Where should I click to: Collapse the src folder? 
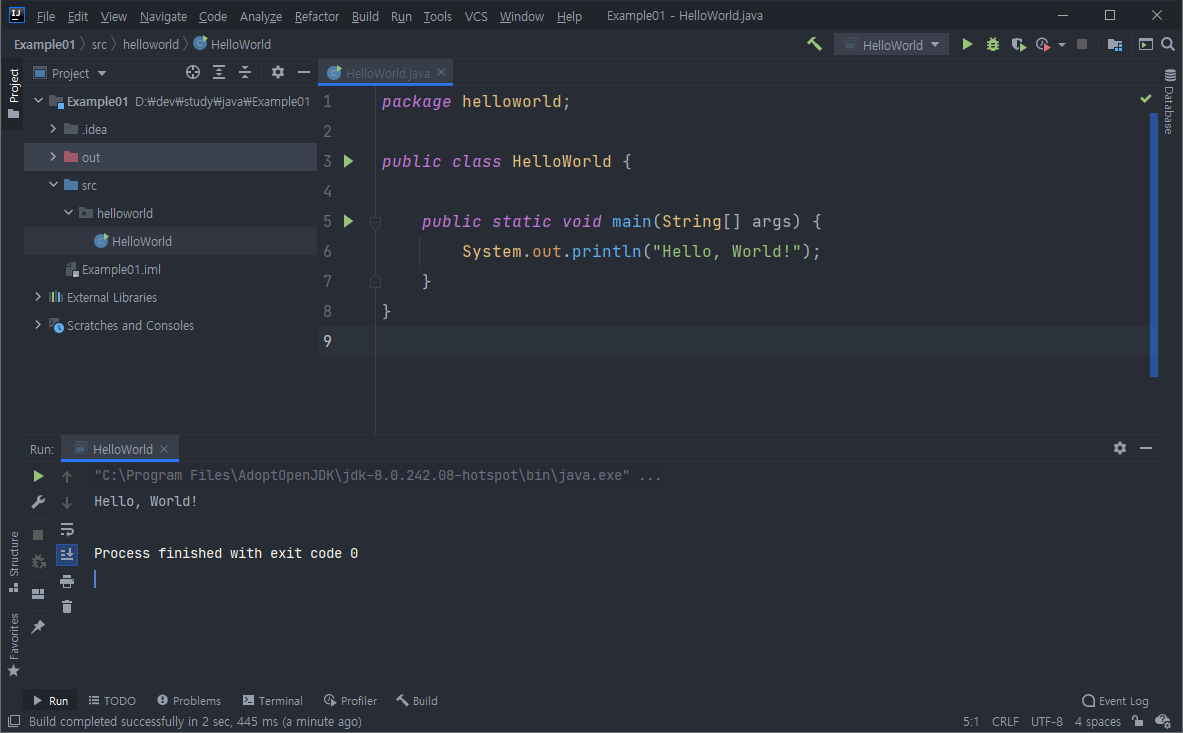[x=53, y=185]
